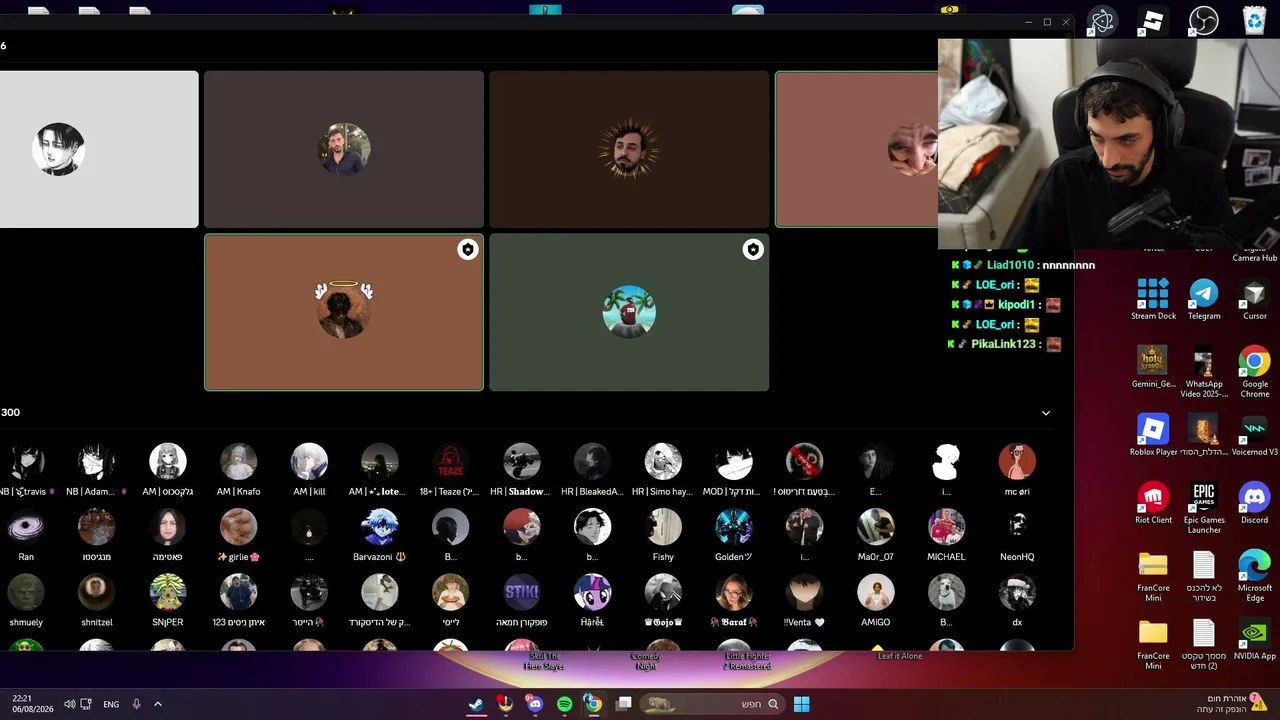Screen dimensions: 1280x720
Task: Open Roblox Player desktop shortcut
Action: 1153,435
